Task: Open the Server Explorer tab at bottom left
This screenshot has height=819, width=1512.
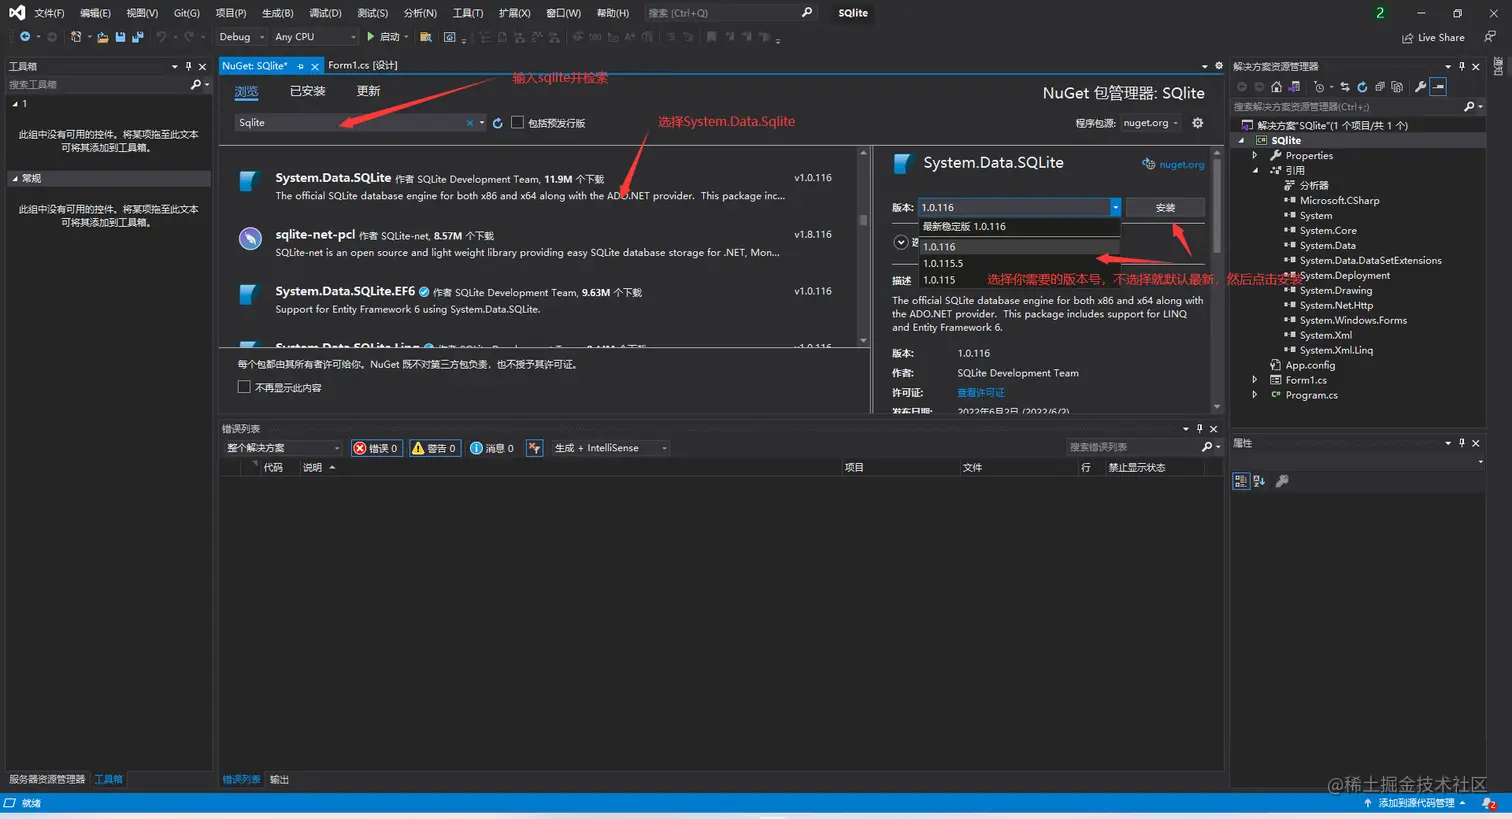Action: point(47,779)
